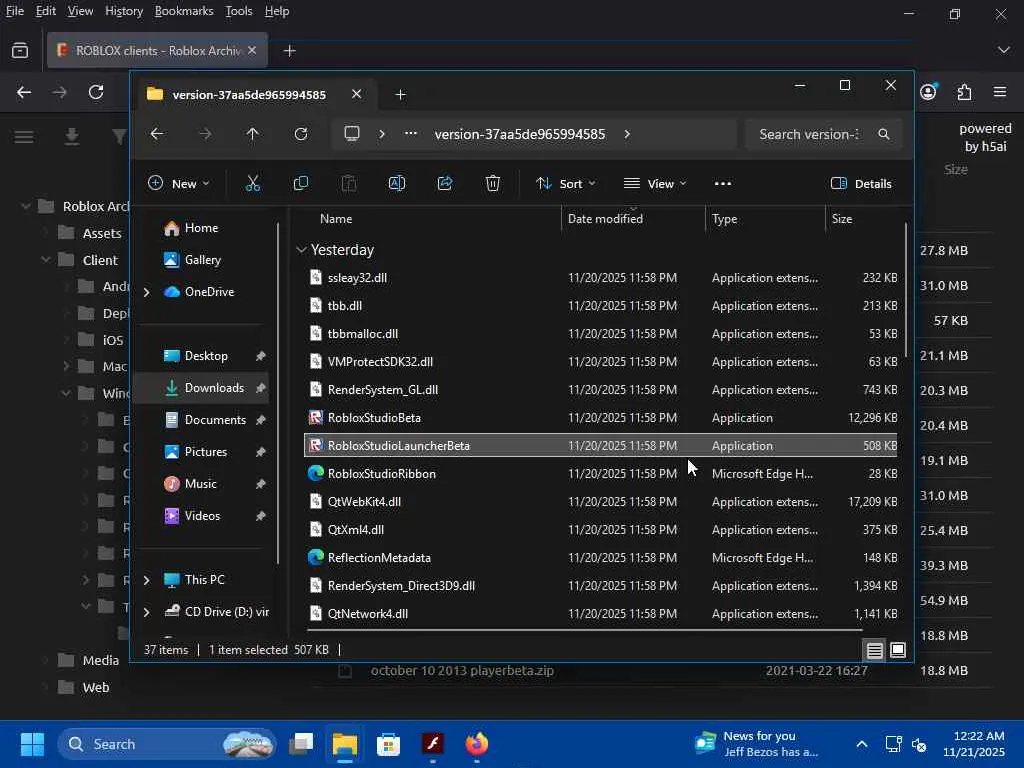Open Firefox File menu
Viewport: 1024px width, 768px height.
[x=14, y=11]
